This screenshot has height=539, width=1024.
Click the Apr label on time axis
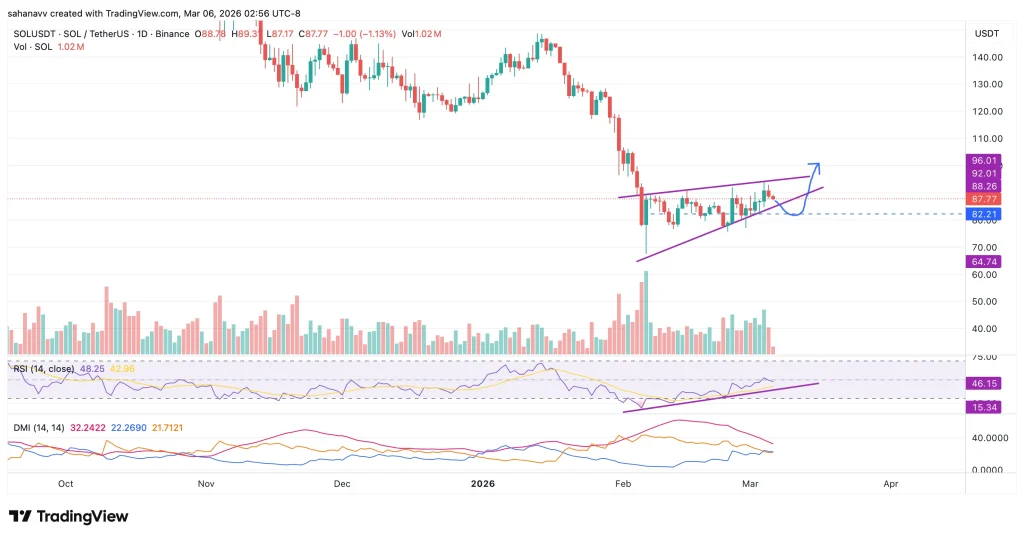(x=890, y=483)
